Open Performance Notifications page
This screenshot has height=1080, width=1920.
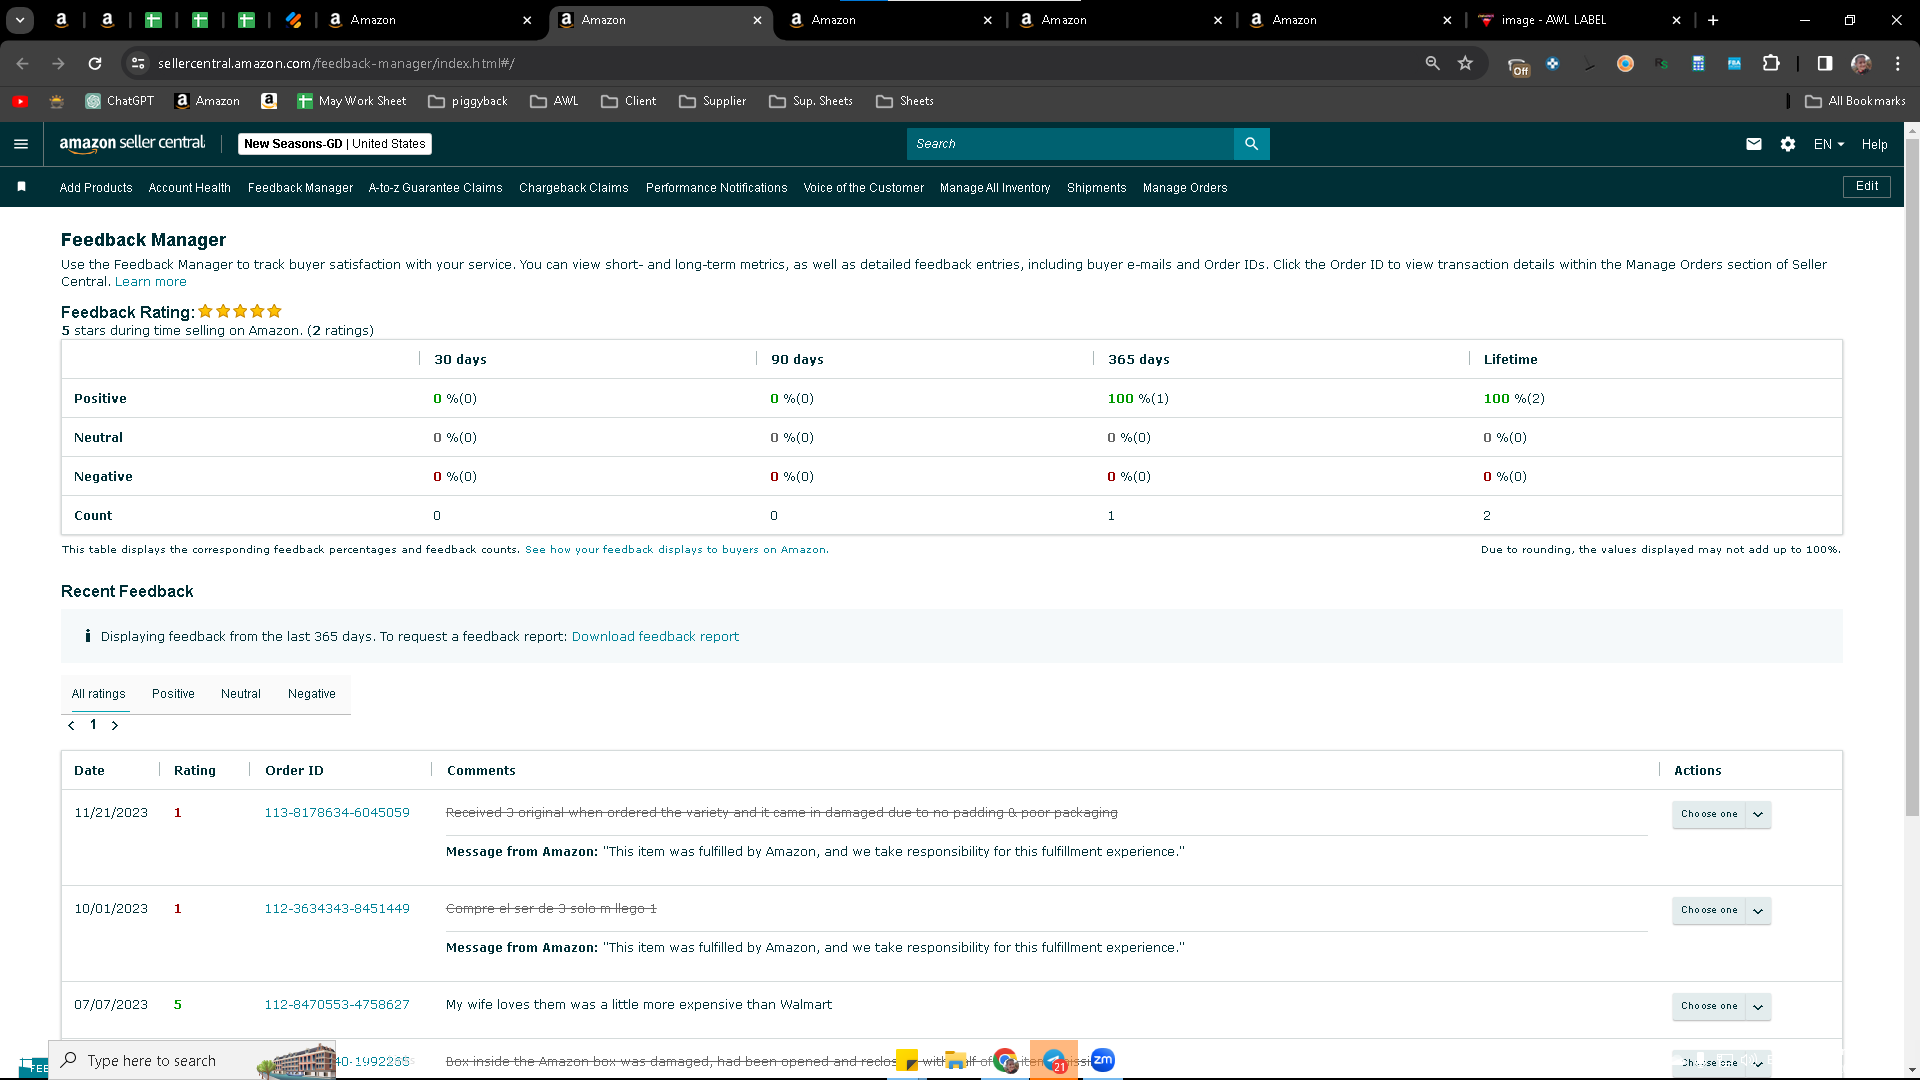point(717,188)
